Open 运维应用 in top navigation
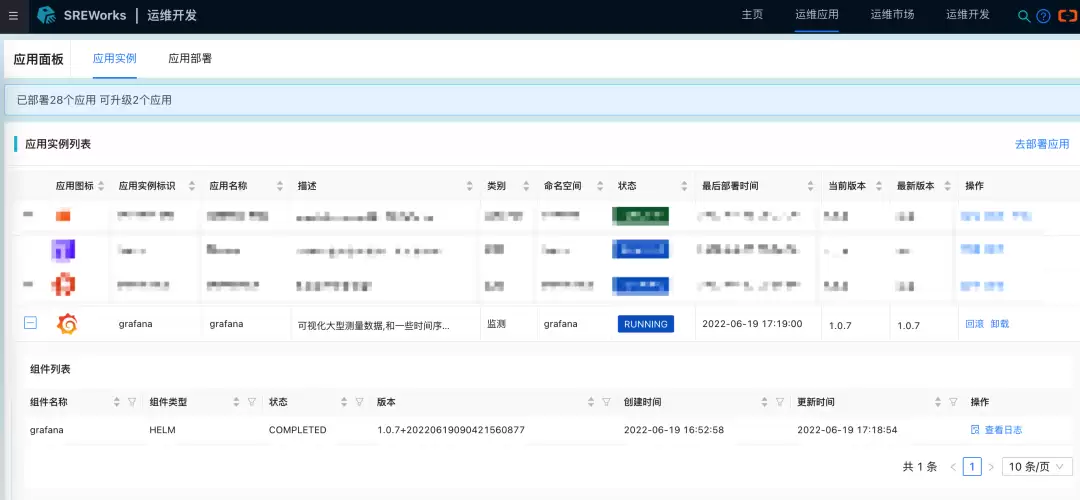This screenshot has height=500, width=1080. (817, 14)
